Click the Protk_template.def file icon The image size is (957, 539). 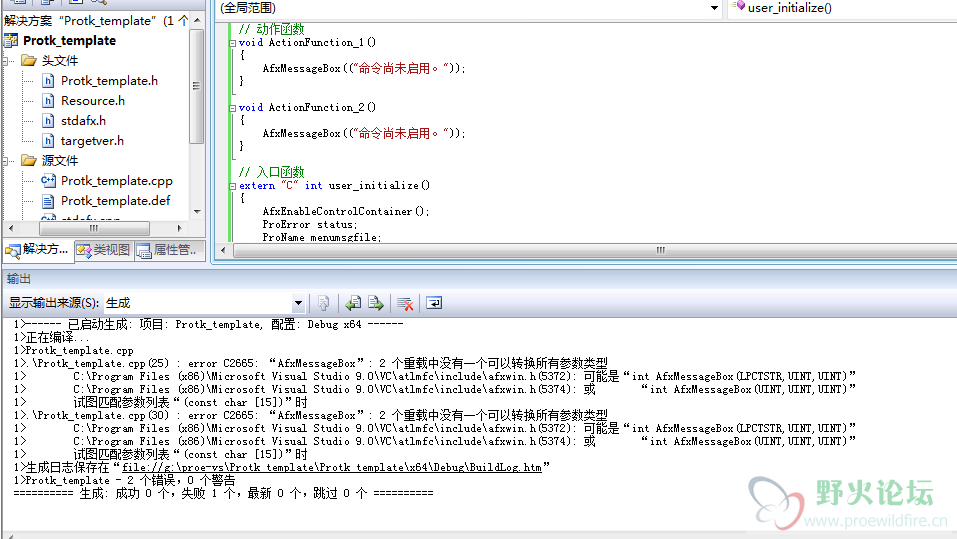[48, 201]
